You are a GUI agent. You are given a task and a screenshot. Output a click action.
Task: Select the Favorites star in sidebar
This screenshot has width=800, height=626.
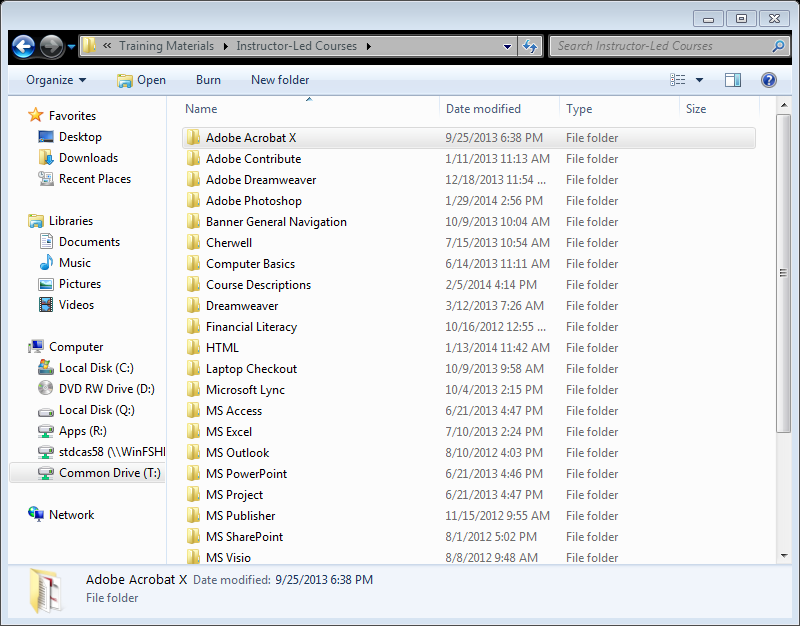pyautogui.click(x=36, y=115)
